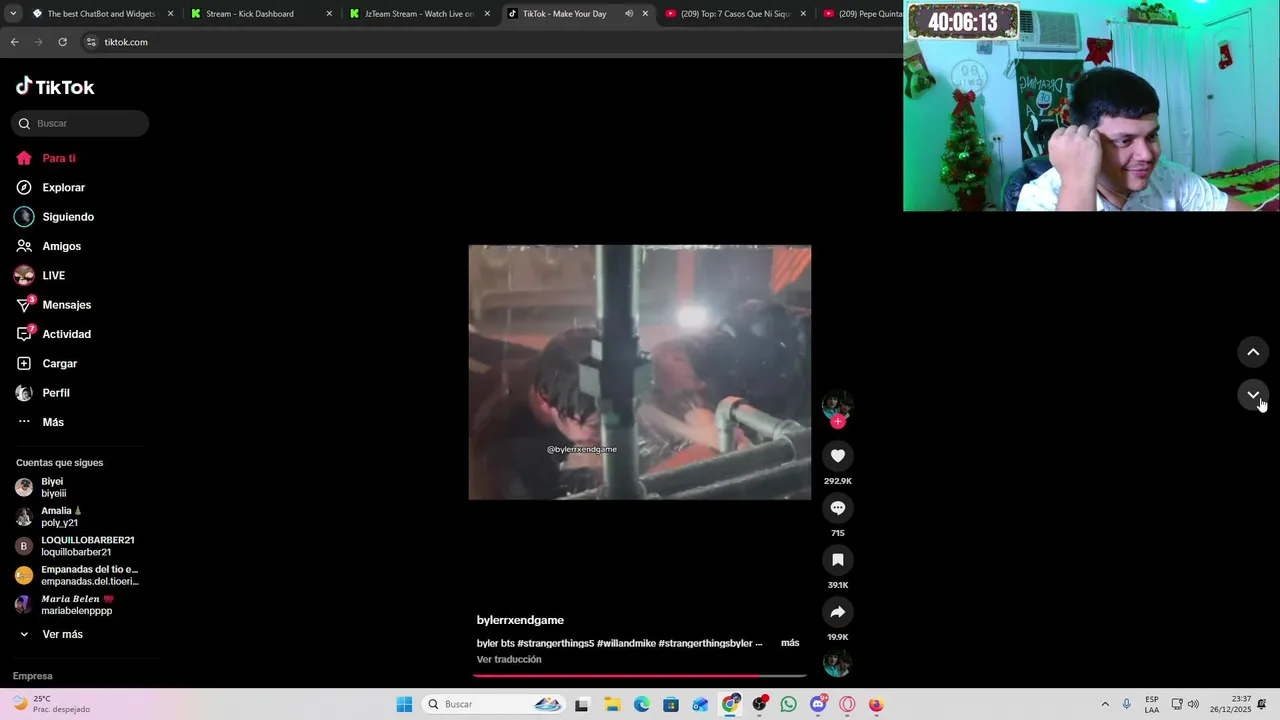This screenshot has width=1280, height=720.
Task: Click the #willandmike hashtag
Action: (x=626, y=643)
